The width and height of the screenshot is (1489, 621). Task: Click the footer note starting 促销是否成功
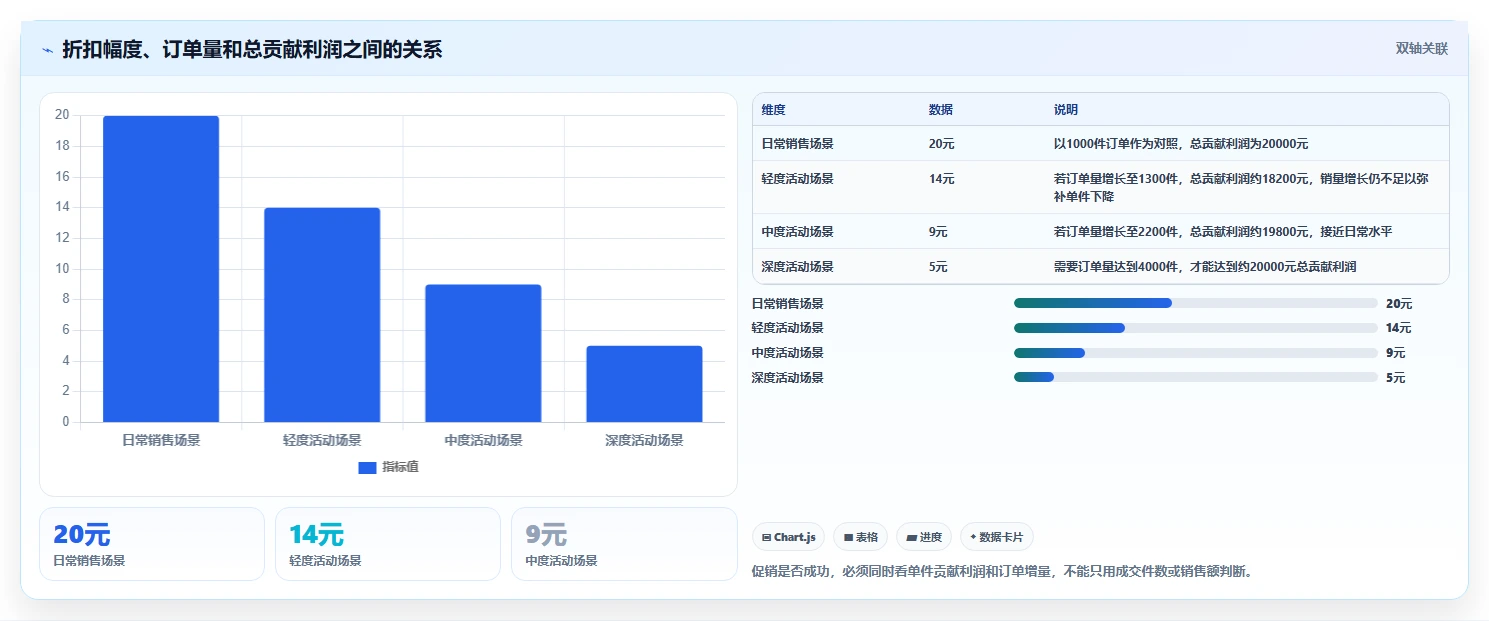tap(1002, 572)
